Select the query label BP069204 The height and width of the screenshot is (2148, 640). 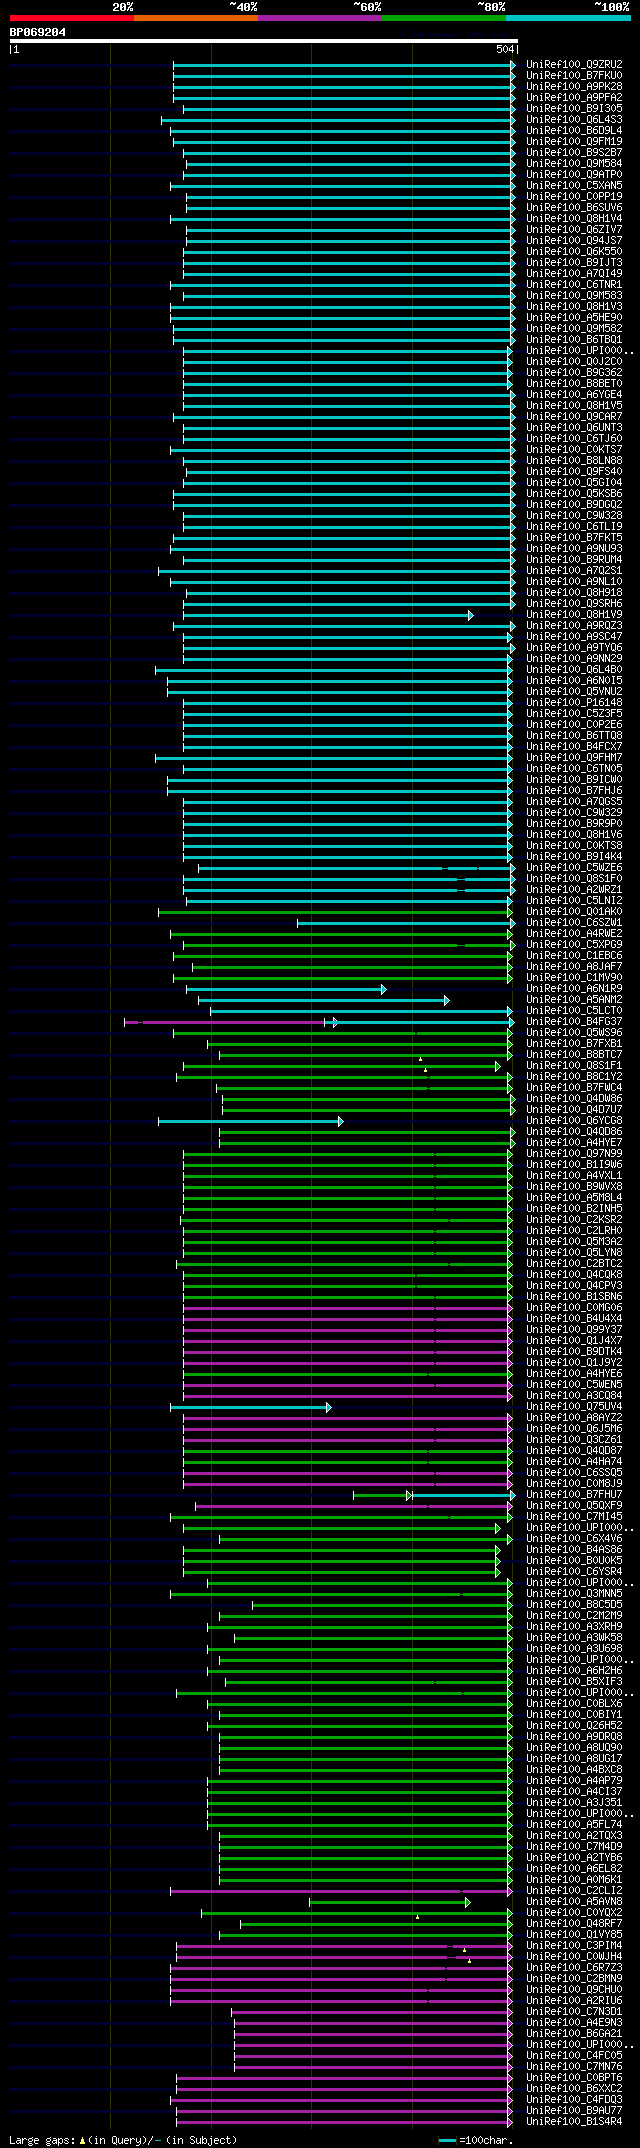[38, 32]
